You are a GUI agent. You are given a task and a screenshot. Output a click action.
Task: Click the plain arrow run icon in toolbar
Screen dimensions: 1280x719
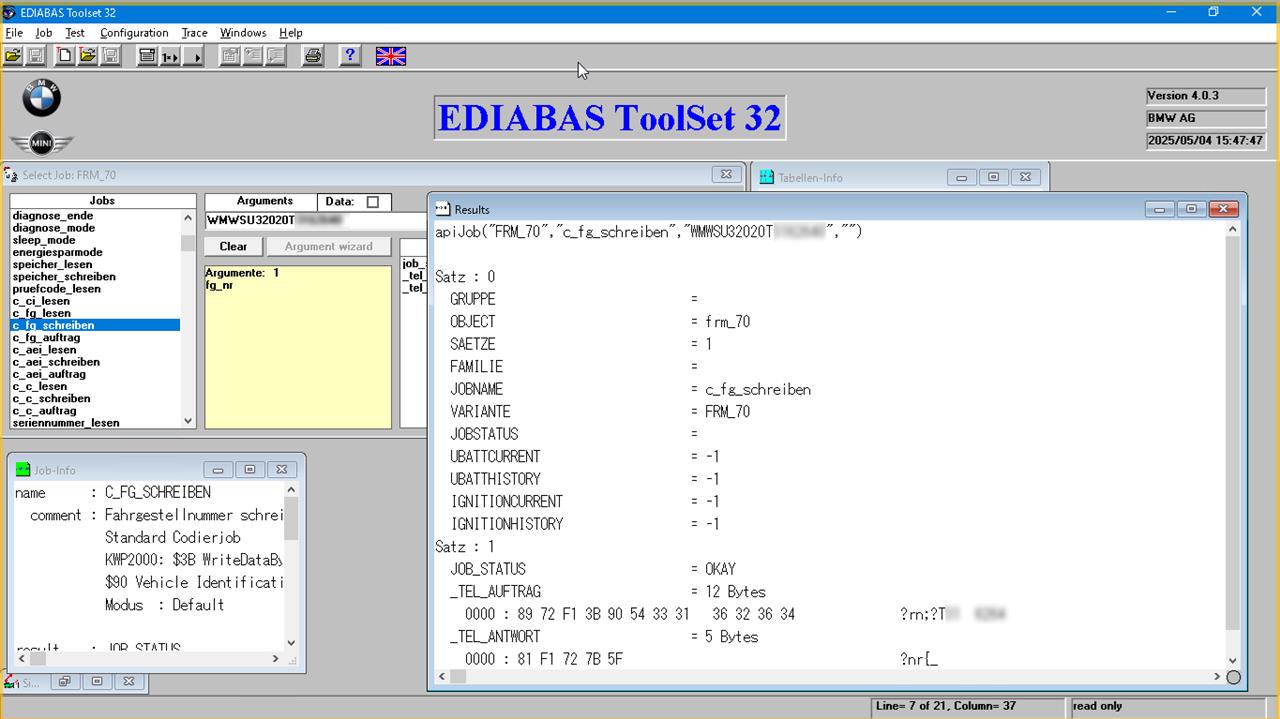point(193,56)
